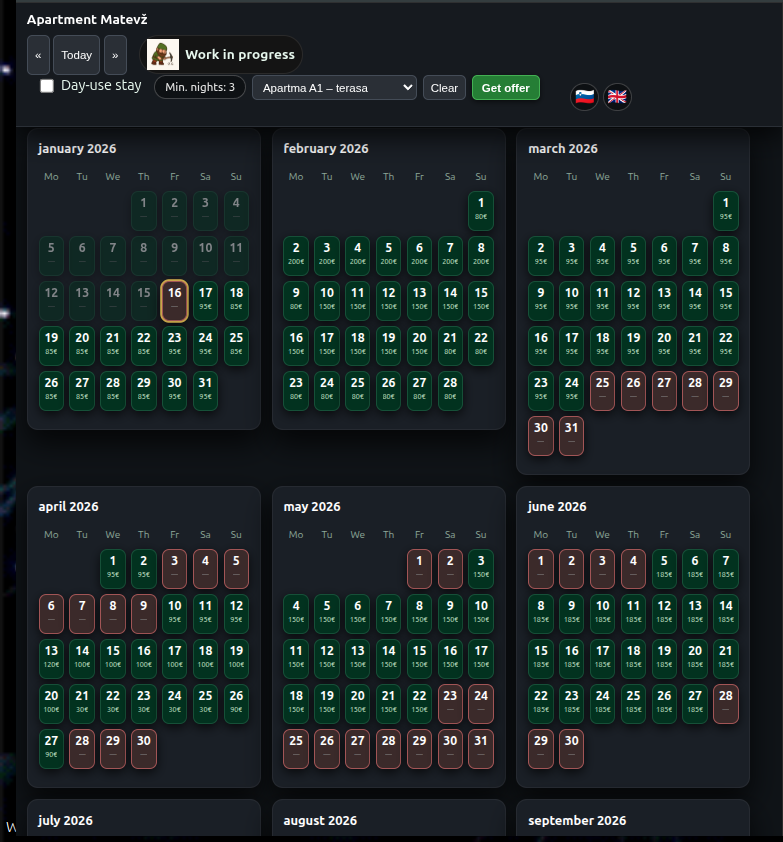783x842 pixels.
Task: Click the work in progress mascot image
Action: (x=163, y=54)
